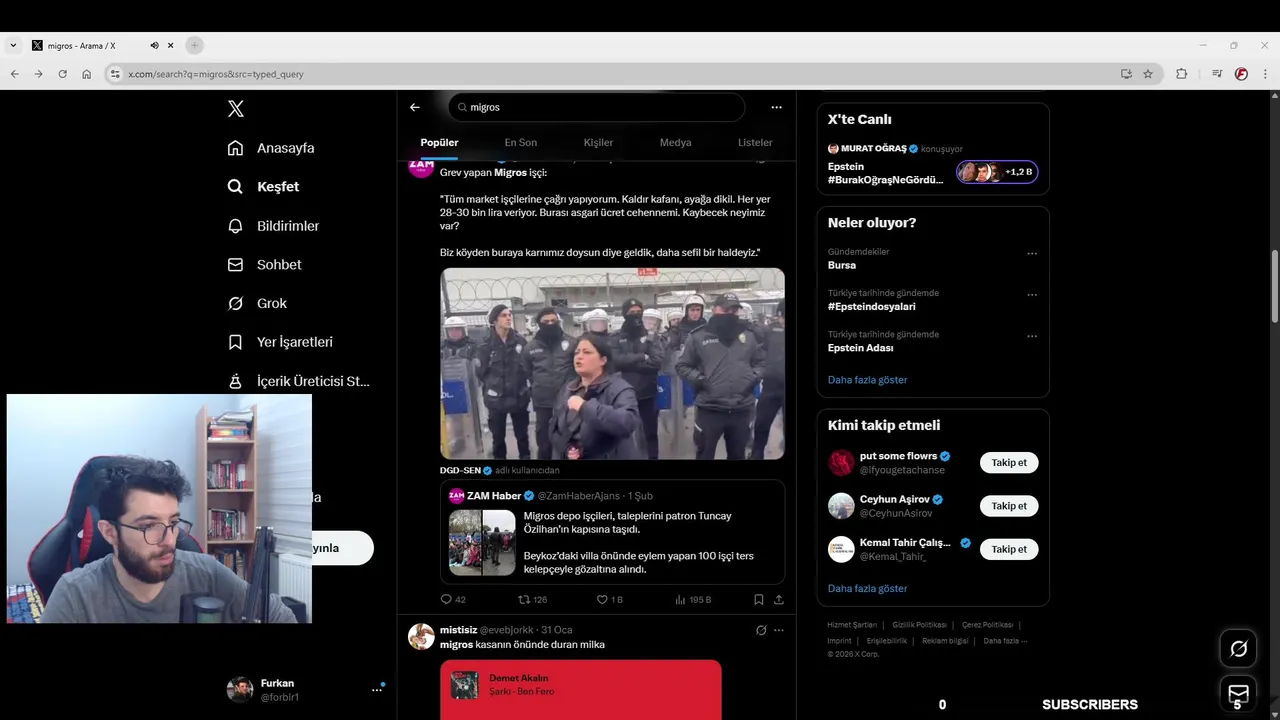Click the X logo in sidebar

pos(235,109)
